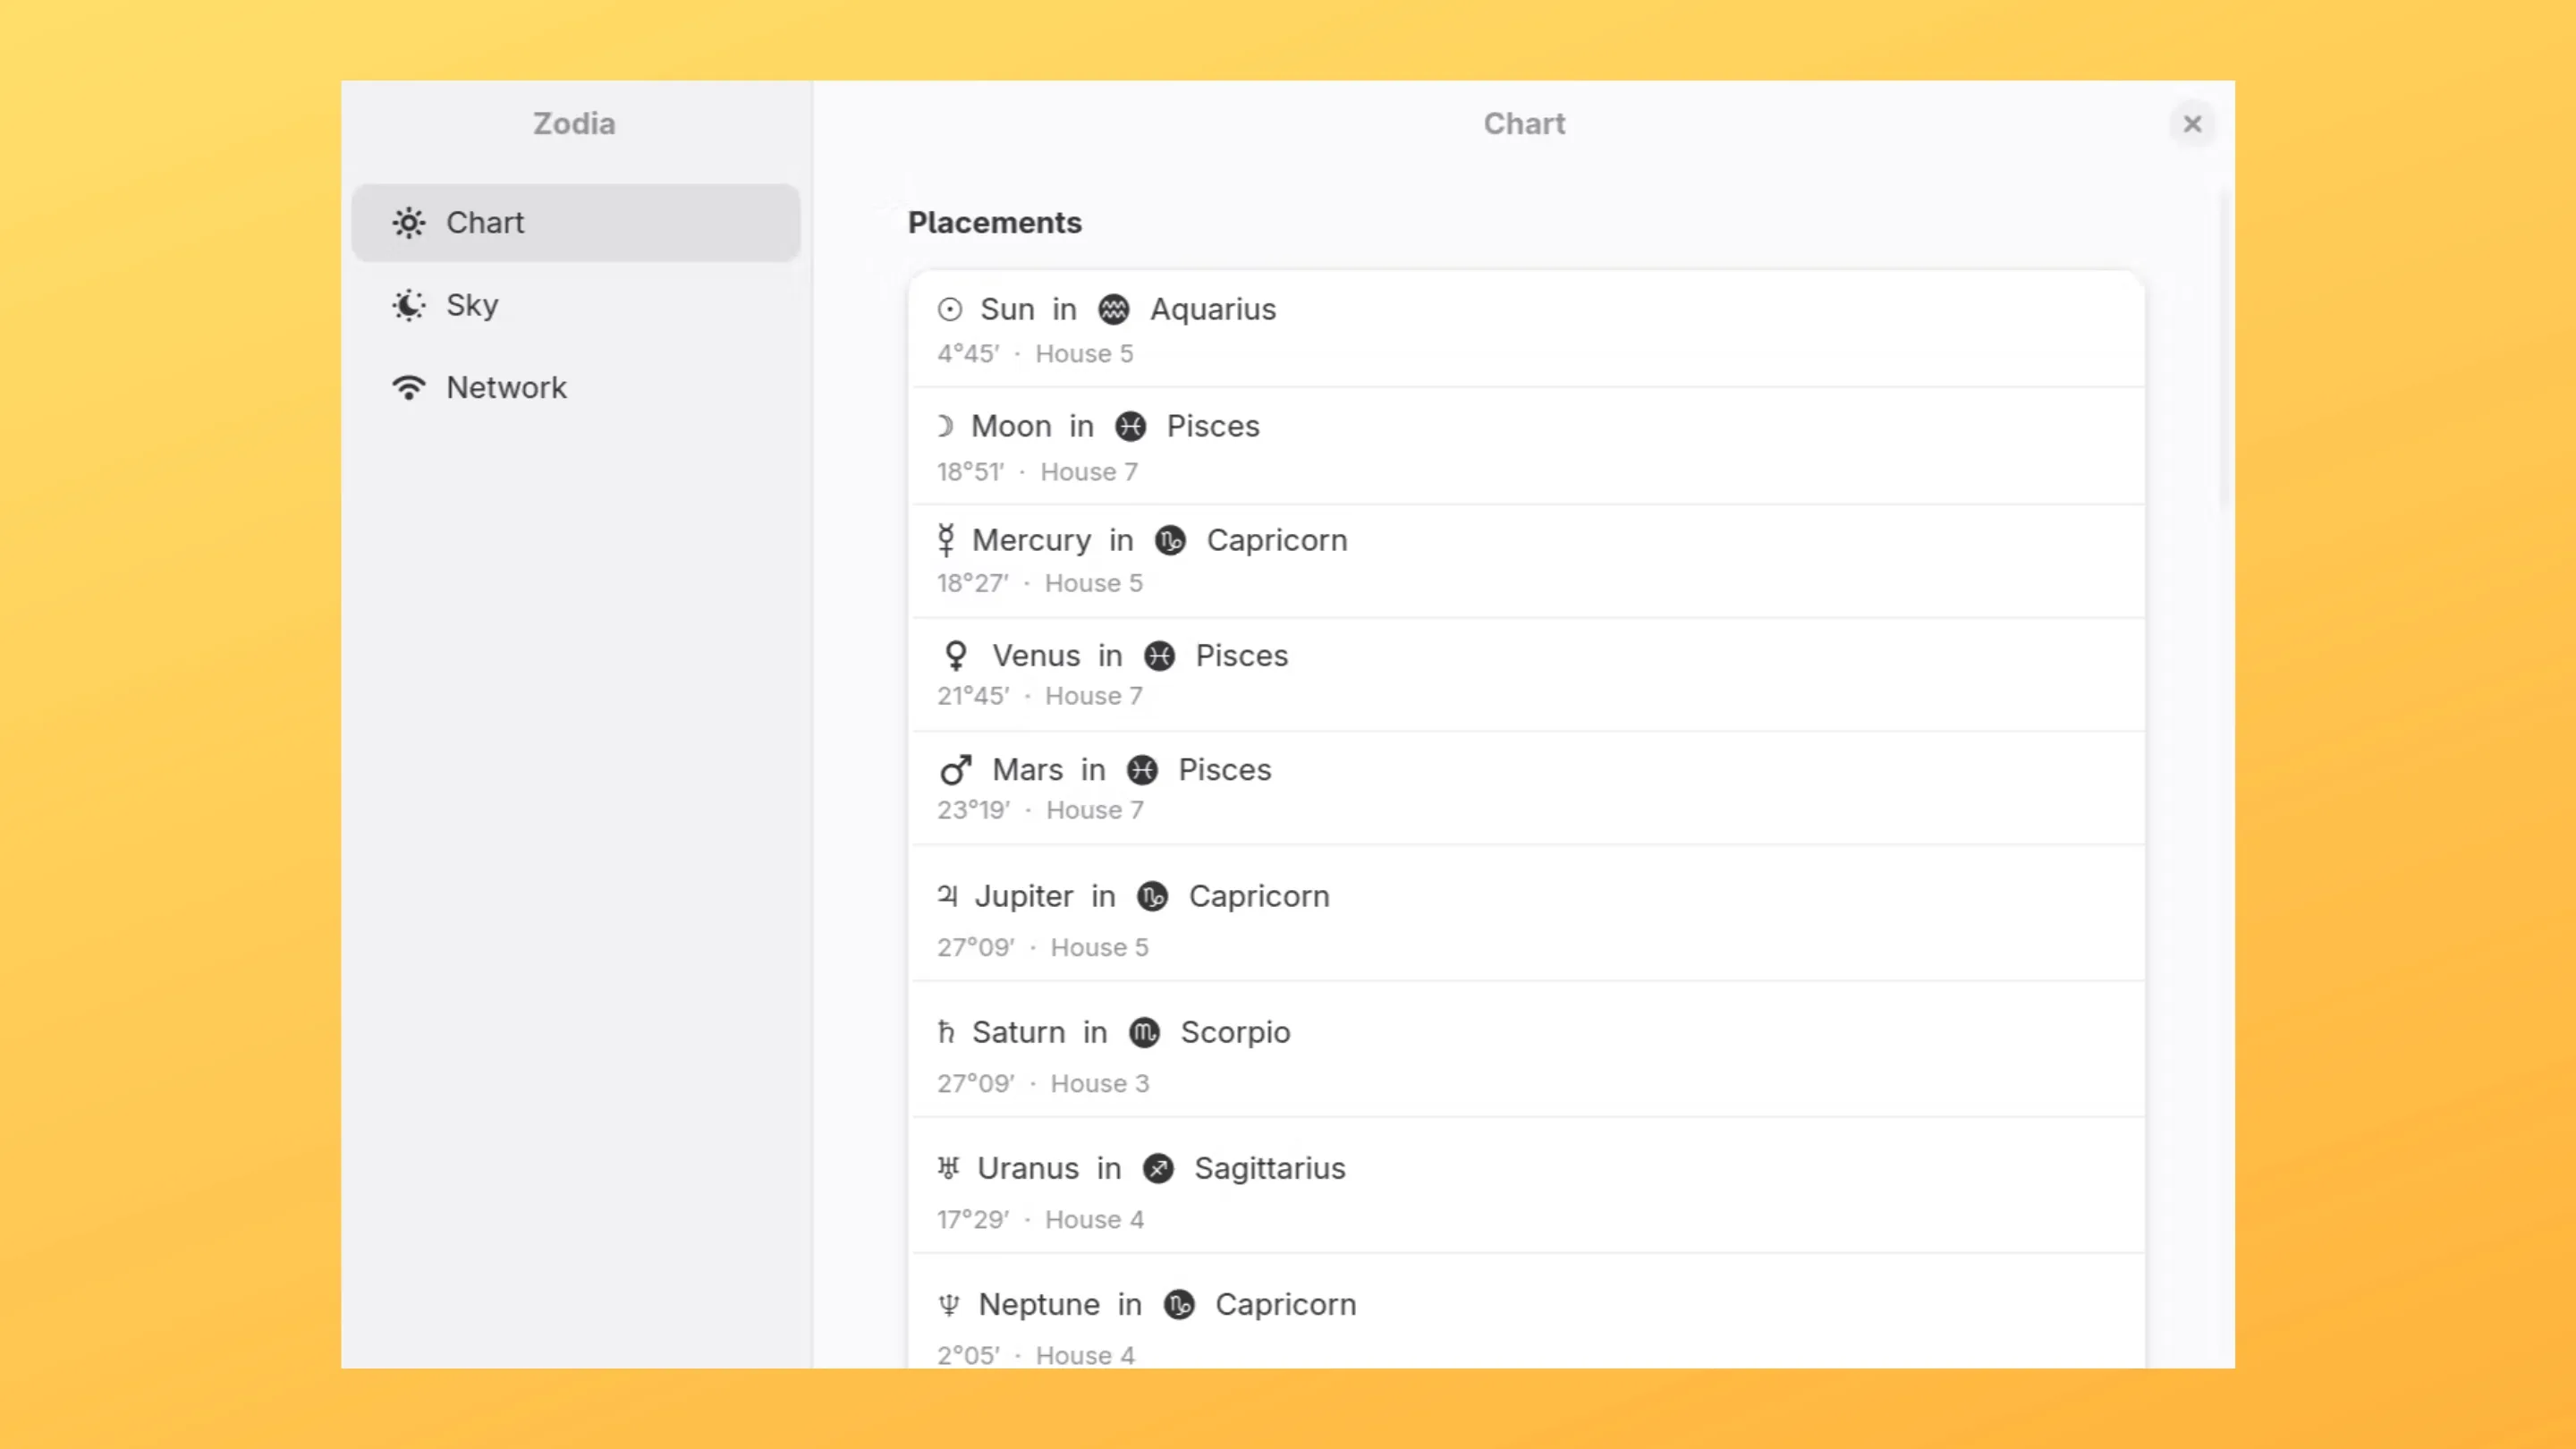This screenshot has width=2576, height=1449.
Task: Click the Venus planet glyph icon
Action: (956, 656)
